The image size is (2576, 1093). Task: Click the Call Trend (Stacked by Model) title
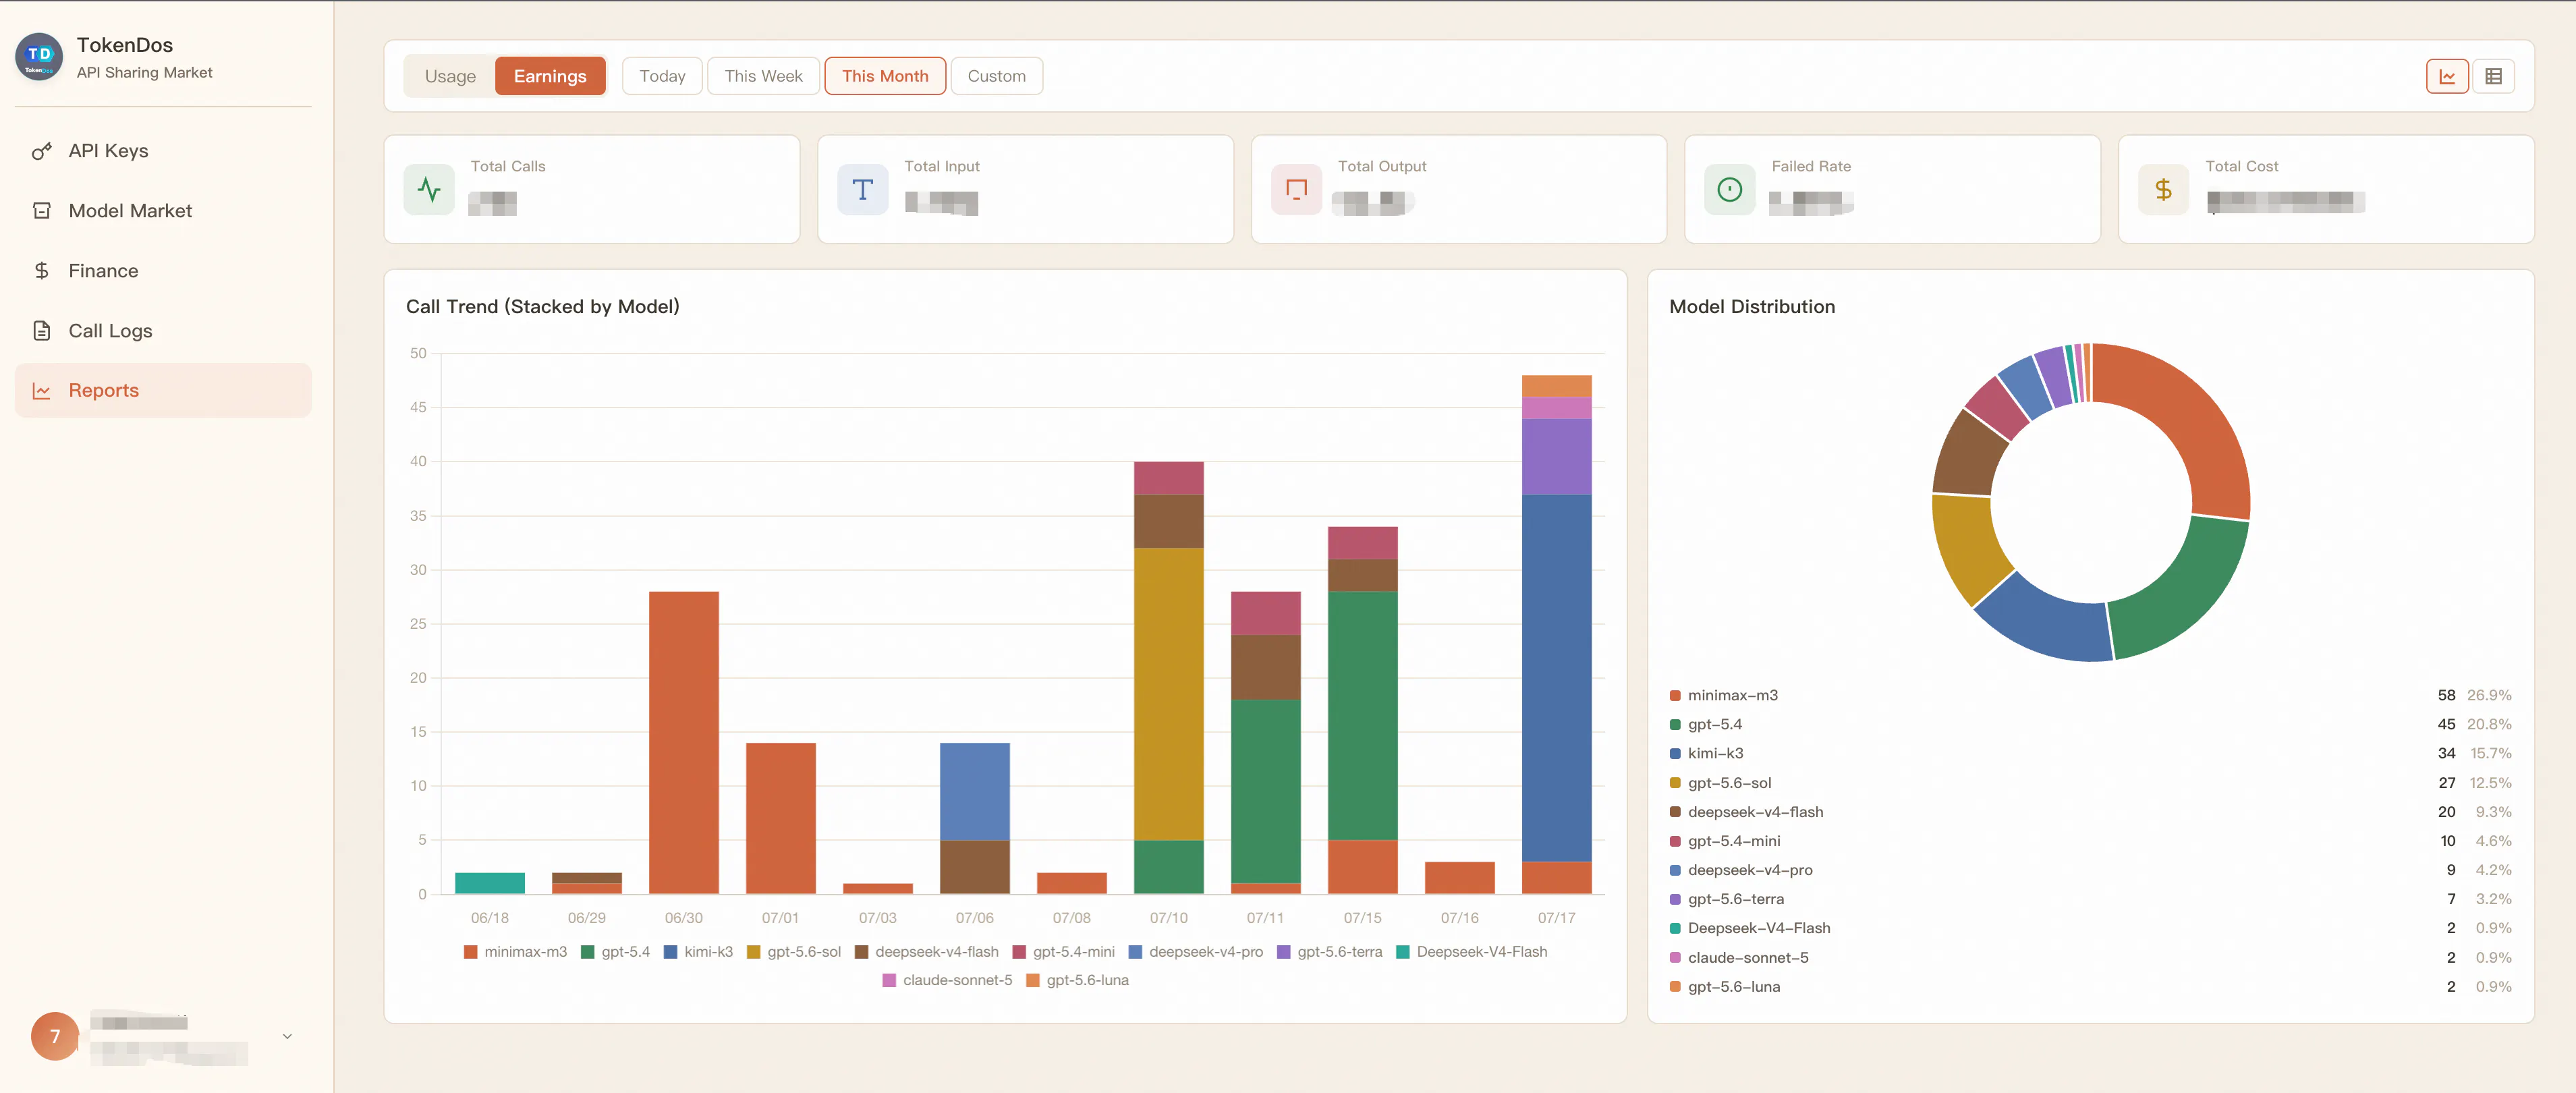[x=542, y=307]
